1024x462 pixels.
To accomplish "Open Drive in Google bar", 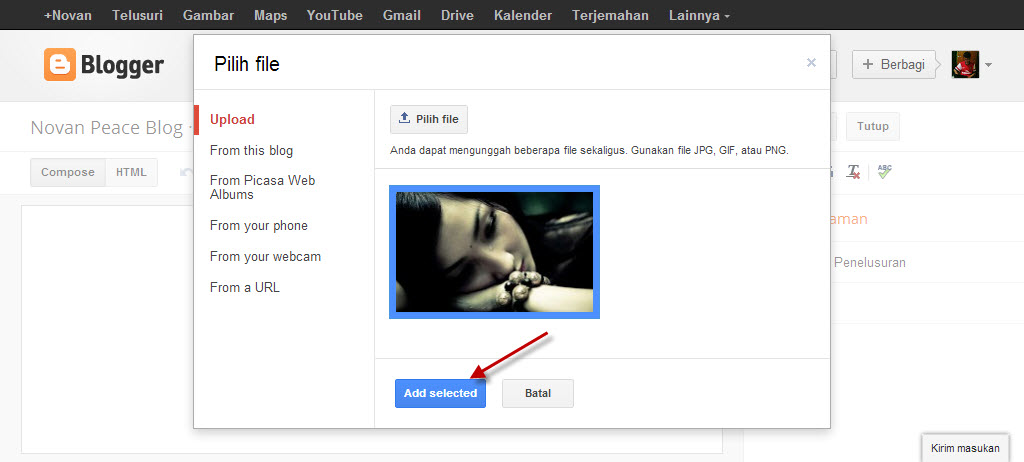I will pos(457,15).
